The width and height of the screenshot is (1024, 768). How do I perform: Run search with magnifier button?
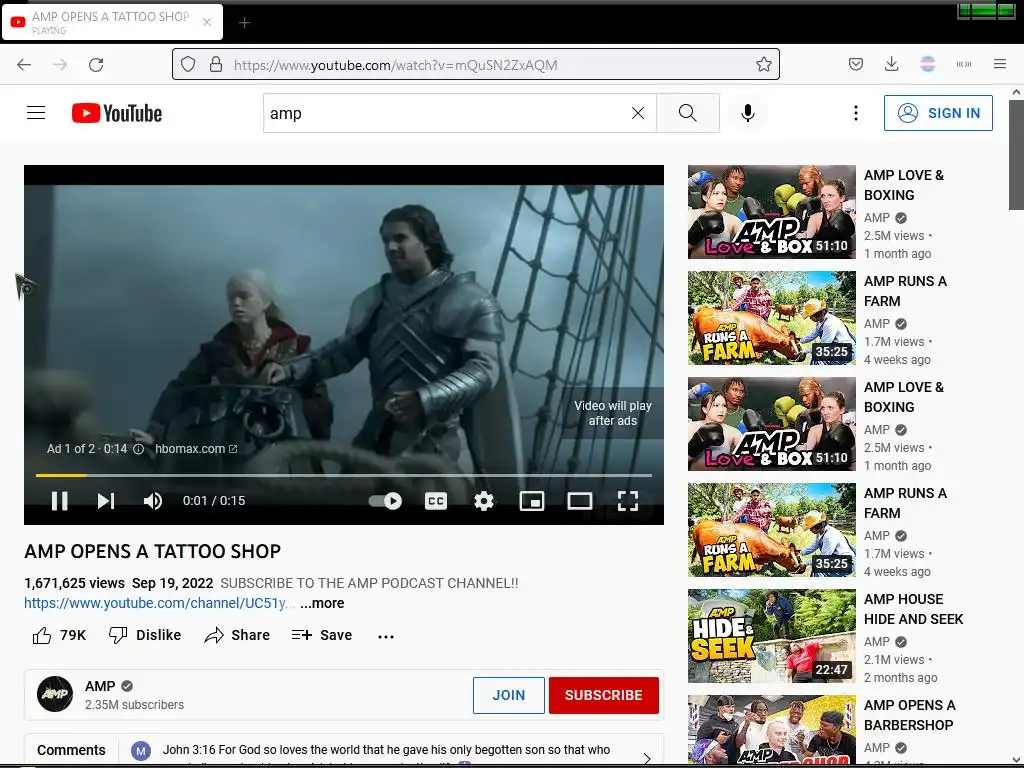tap(688, 113)
